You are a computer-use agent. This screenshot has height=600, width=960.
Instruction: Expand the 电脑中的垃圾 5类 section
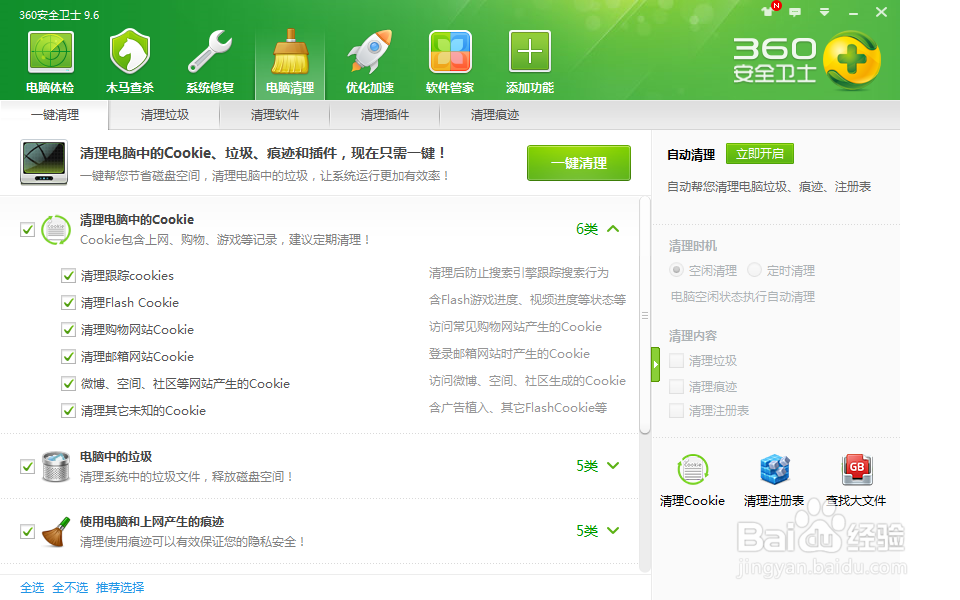pyautogui.click(x=614, y=467)
